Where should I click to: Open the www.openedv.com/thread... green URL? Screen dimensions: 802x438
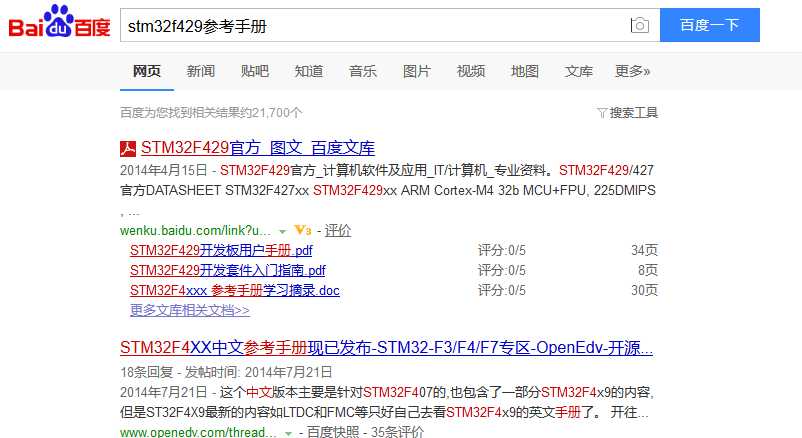198,432
